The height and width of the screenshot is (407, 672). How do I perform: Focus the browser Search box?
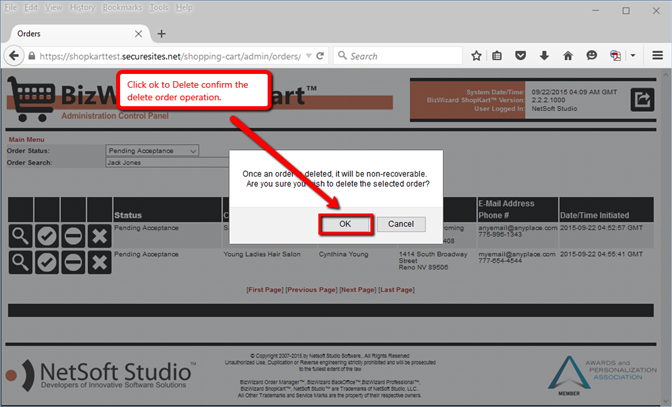pyautogui.click(x=398, y=56)
